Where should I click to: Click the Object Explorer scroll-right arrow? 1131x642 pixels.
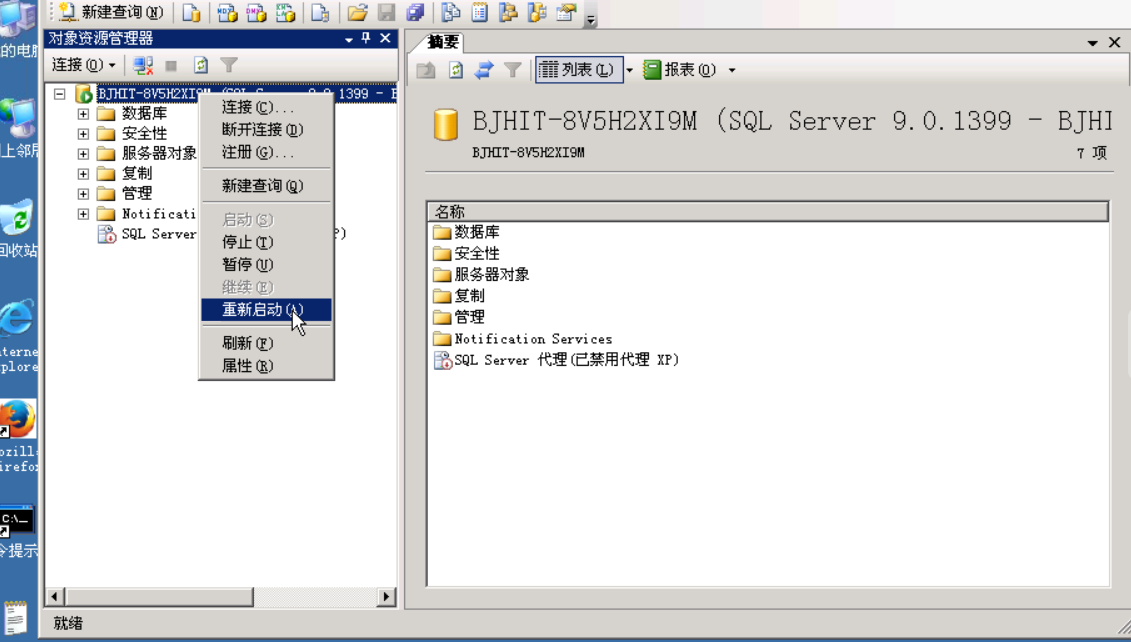coord(387,597)
